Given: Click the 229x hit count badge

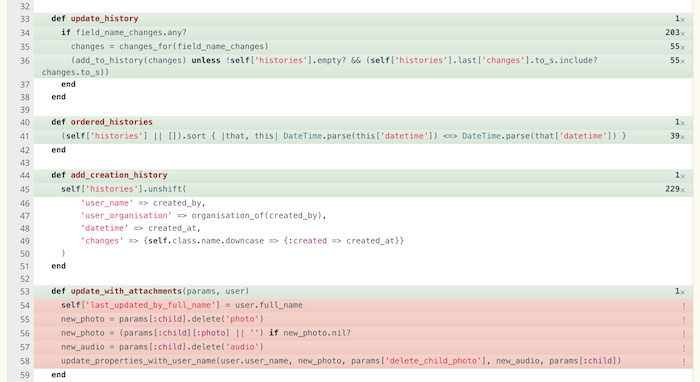Looking at the screenshot, I should [x=675, y=189].
